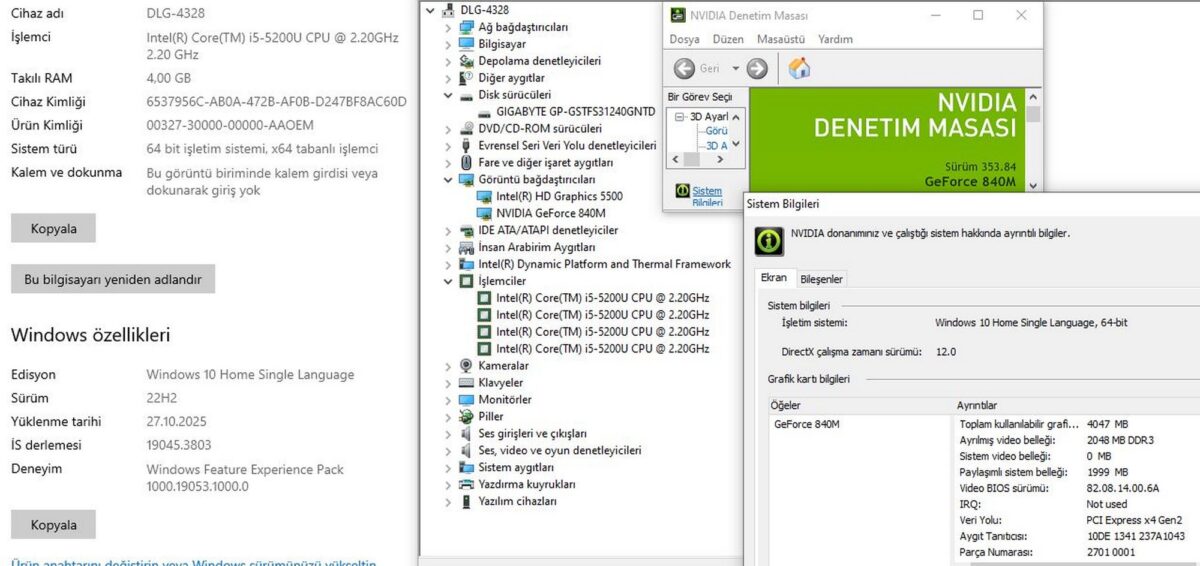Click the Sistem Bilgileri link icon
1200x566 pixels.
(x=682, y=190)
